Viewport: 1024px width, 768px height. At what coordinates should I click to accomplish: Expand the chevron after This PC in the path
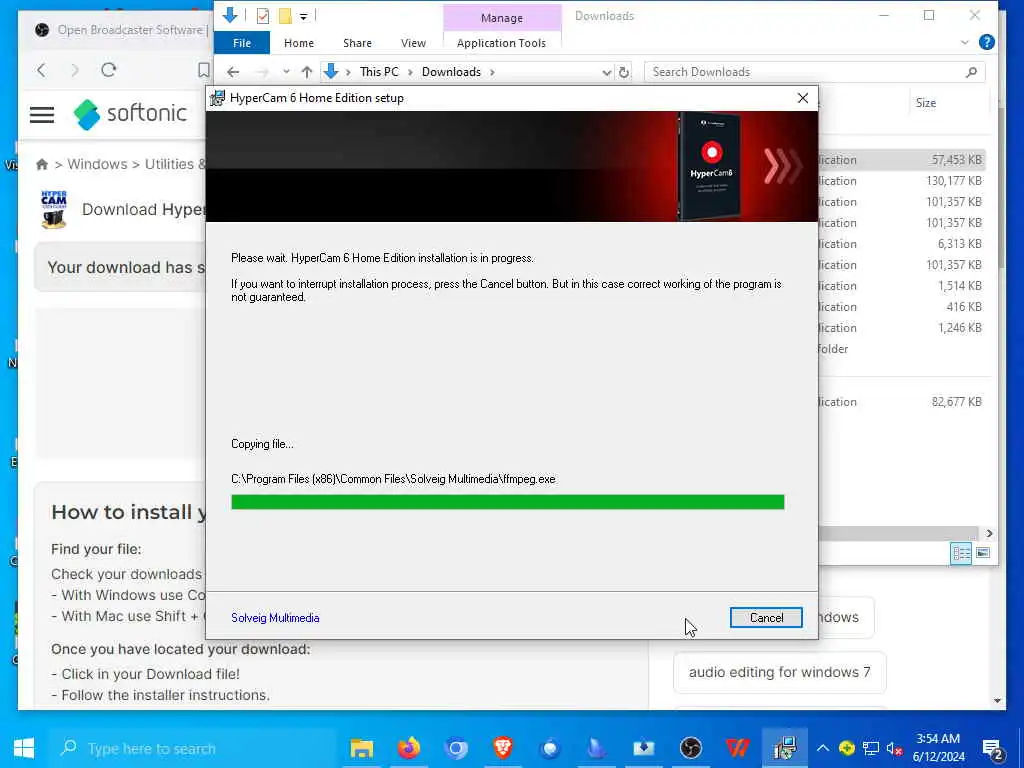pyautogui.click(x=410, y=72)
